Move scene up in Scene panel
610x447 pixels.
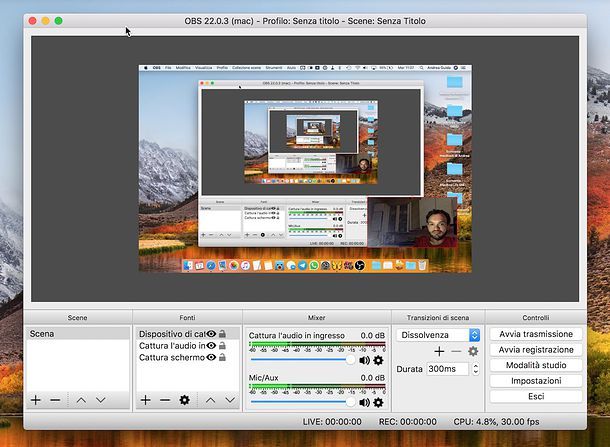click(x=81, y=400)
